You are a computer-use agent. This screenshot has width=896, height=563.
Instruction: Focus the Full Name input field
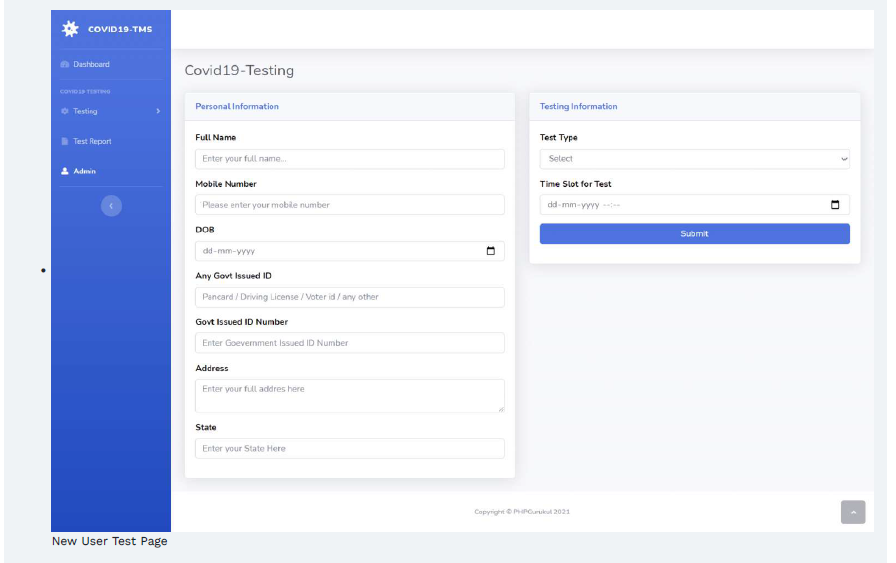click(350, 159)
